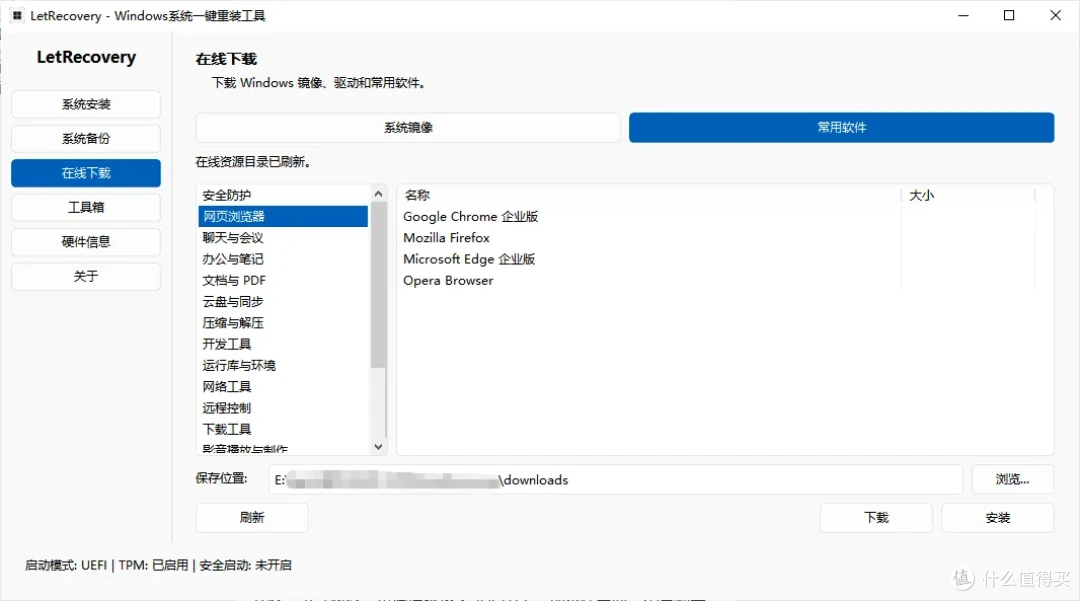Pick the 压缩与解压 category

point(283,323)
